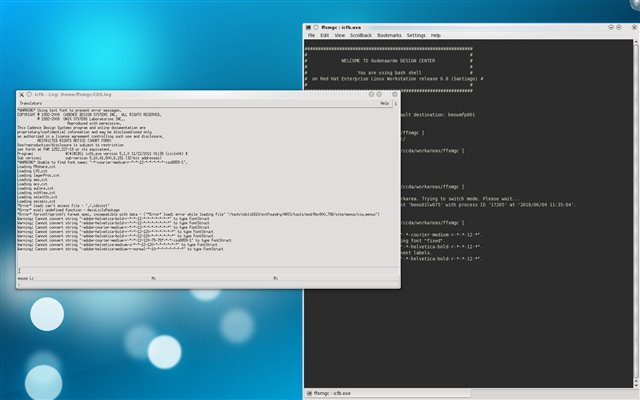Open the File menu in Konsole
Image resolution: width=640 pixels, height=400 pixels.
pos(311,35)
